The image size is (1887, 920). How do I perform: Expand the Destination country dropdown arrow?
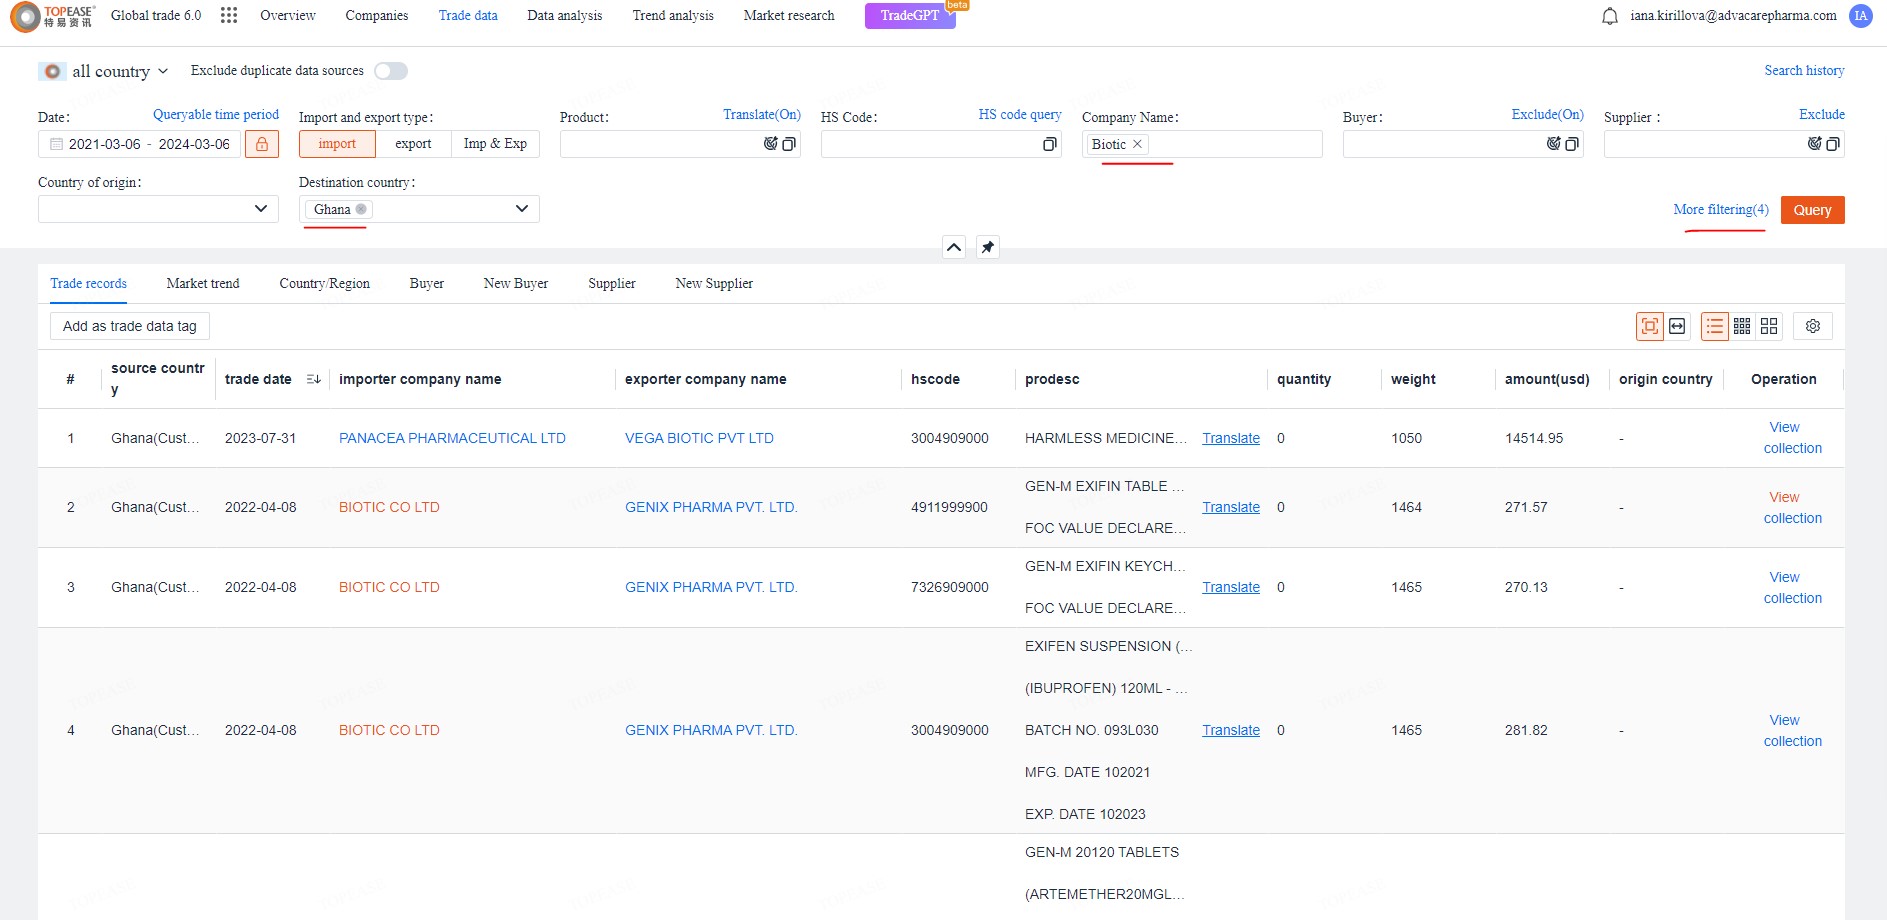pyautogui.click(x=521, y=209)
